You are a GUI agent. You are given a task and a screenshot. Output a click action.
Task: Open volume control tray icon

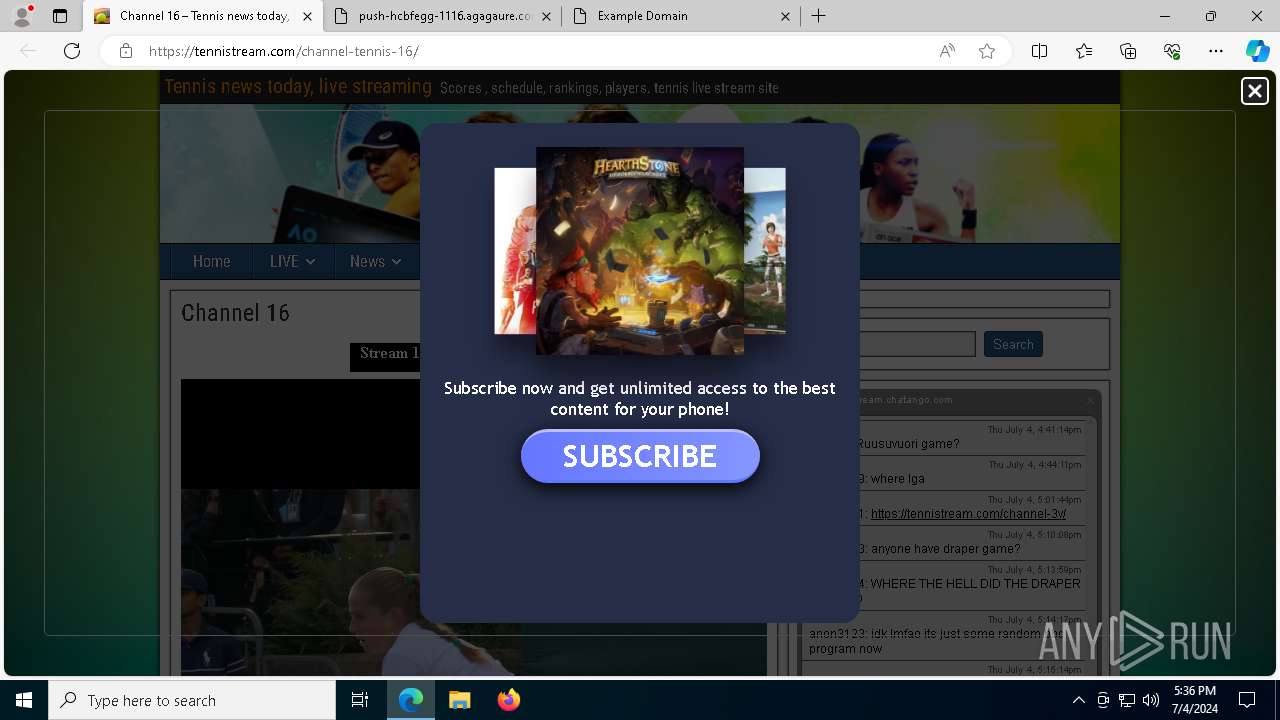1151,700
